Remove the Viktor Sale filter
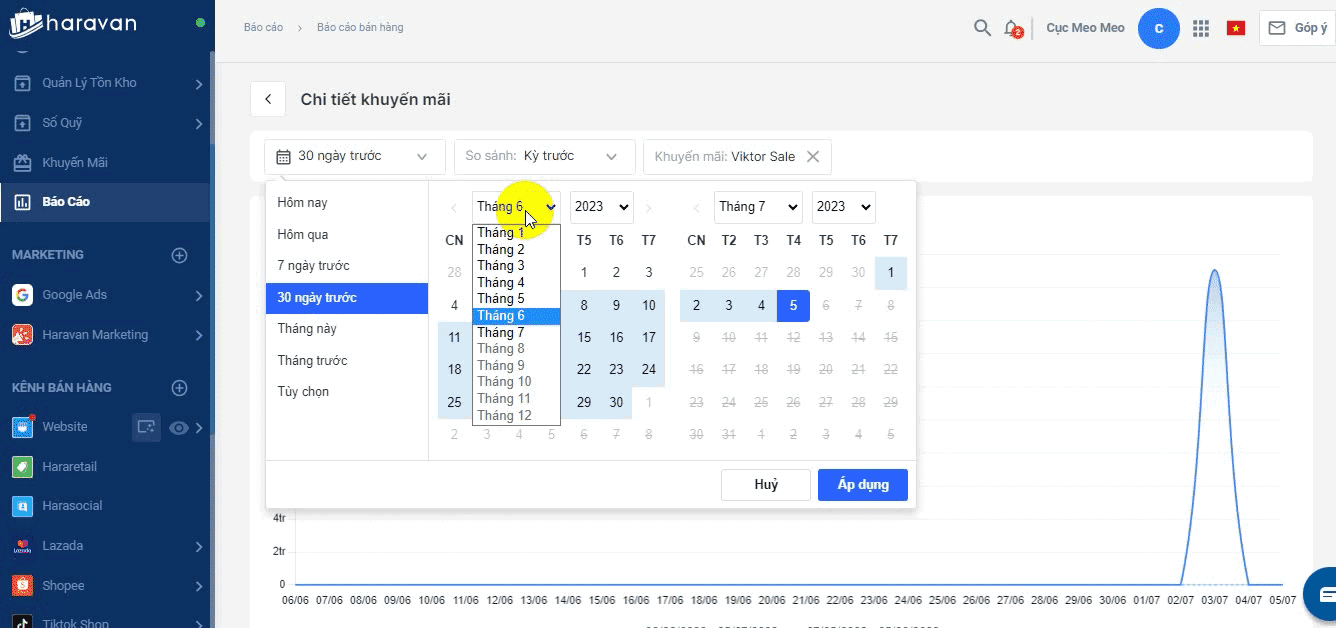This screenshot has height=628, width=1336. coord(813,156)
